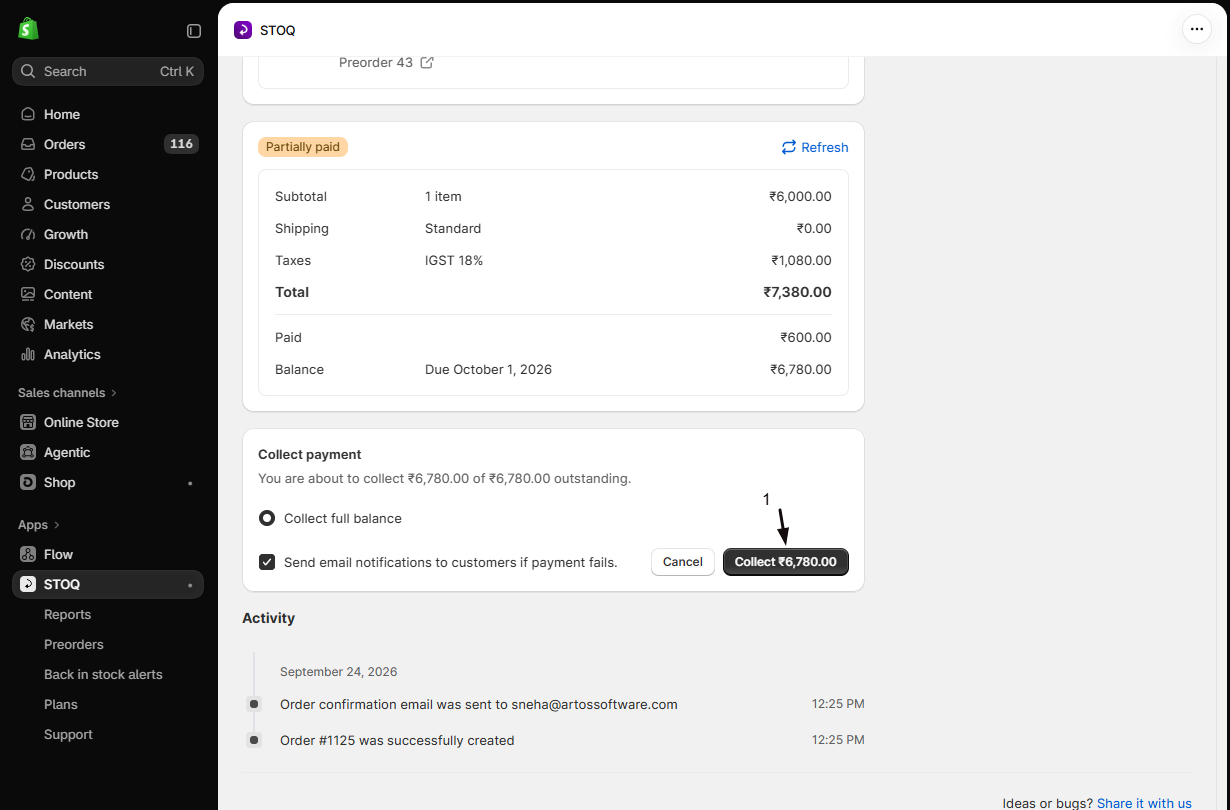Click the Paid amount ₹600.00
The height and width of the screenshot is (810, 1230).
coord(806,337)
